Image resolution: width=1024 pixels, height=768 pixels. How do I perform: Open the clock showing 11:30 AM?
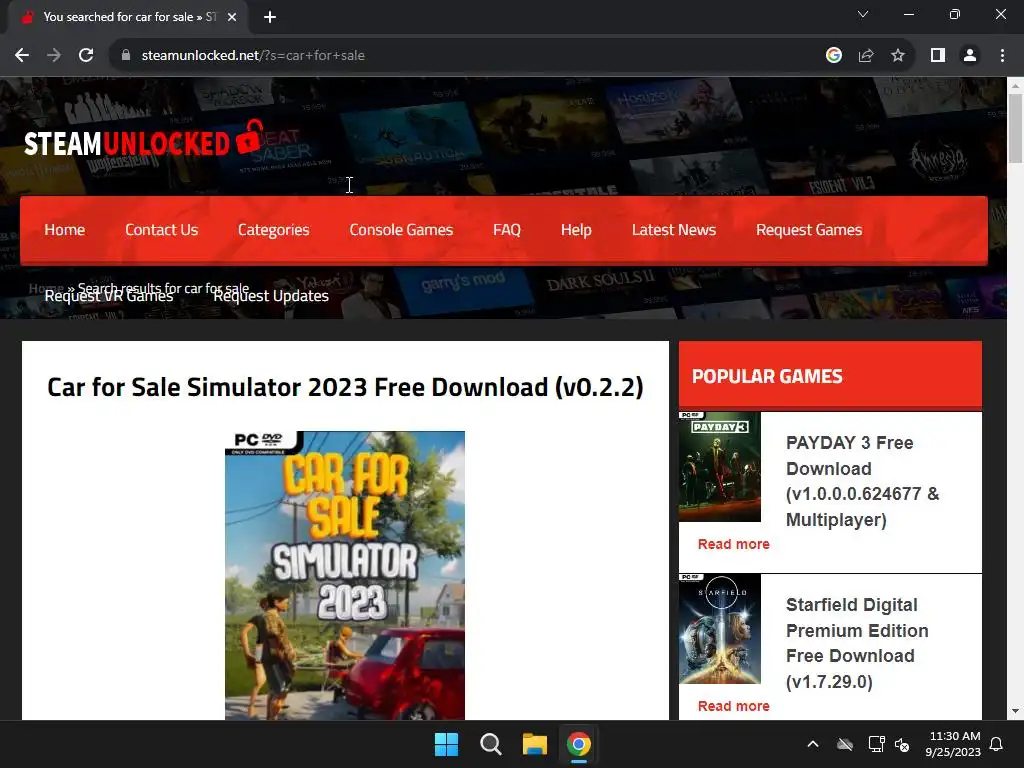pyautogui.click(x=953, y=744)
